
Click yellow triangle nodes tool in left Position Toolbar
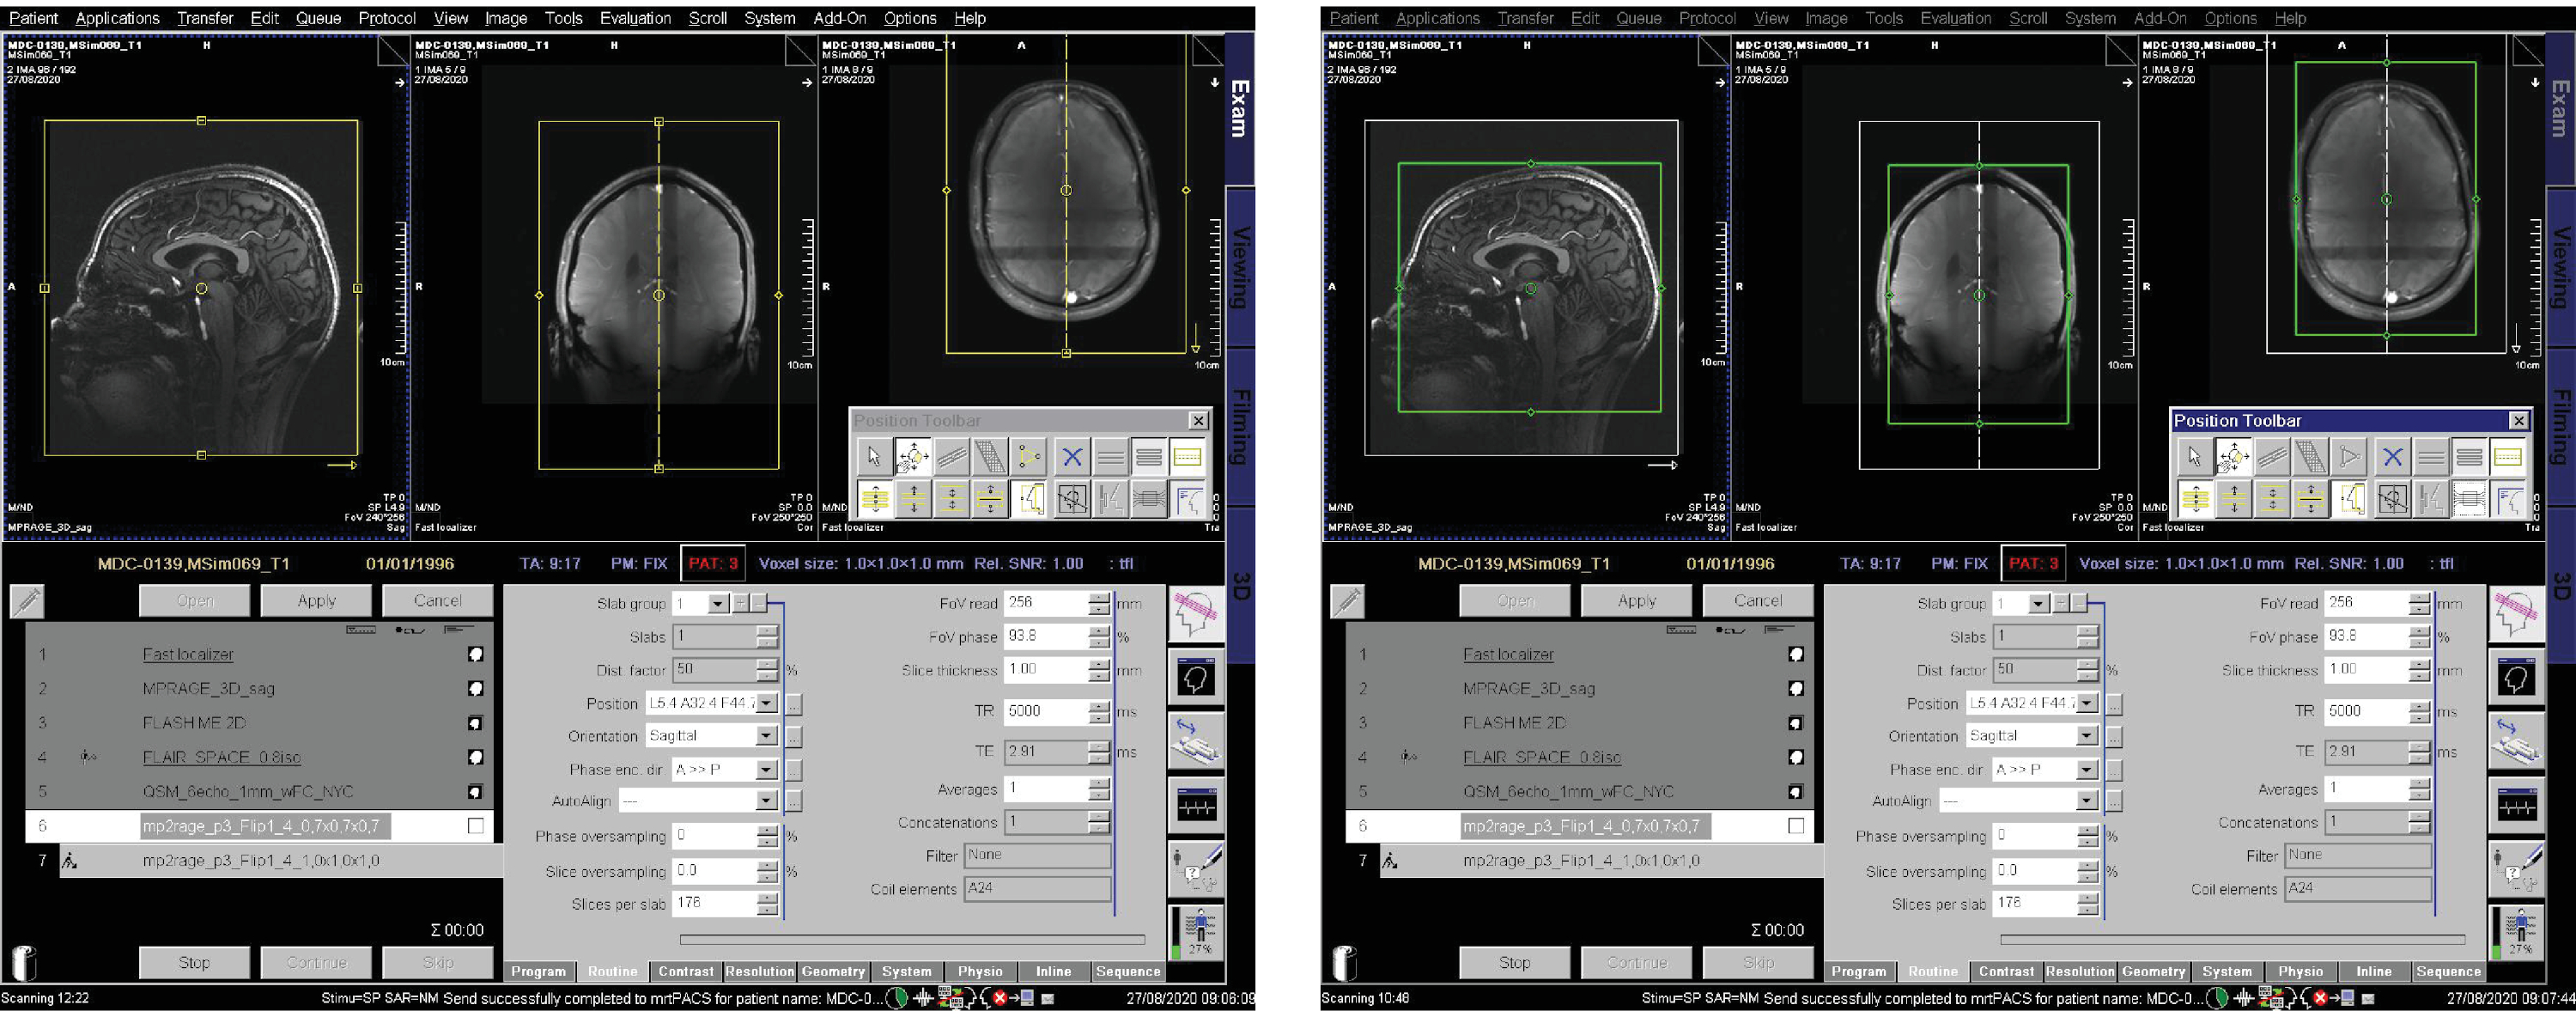[1029, 458]
